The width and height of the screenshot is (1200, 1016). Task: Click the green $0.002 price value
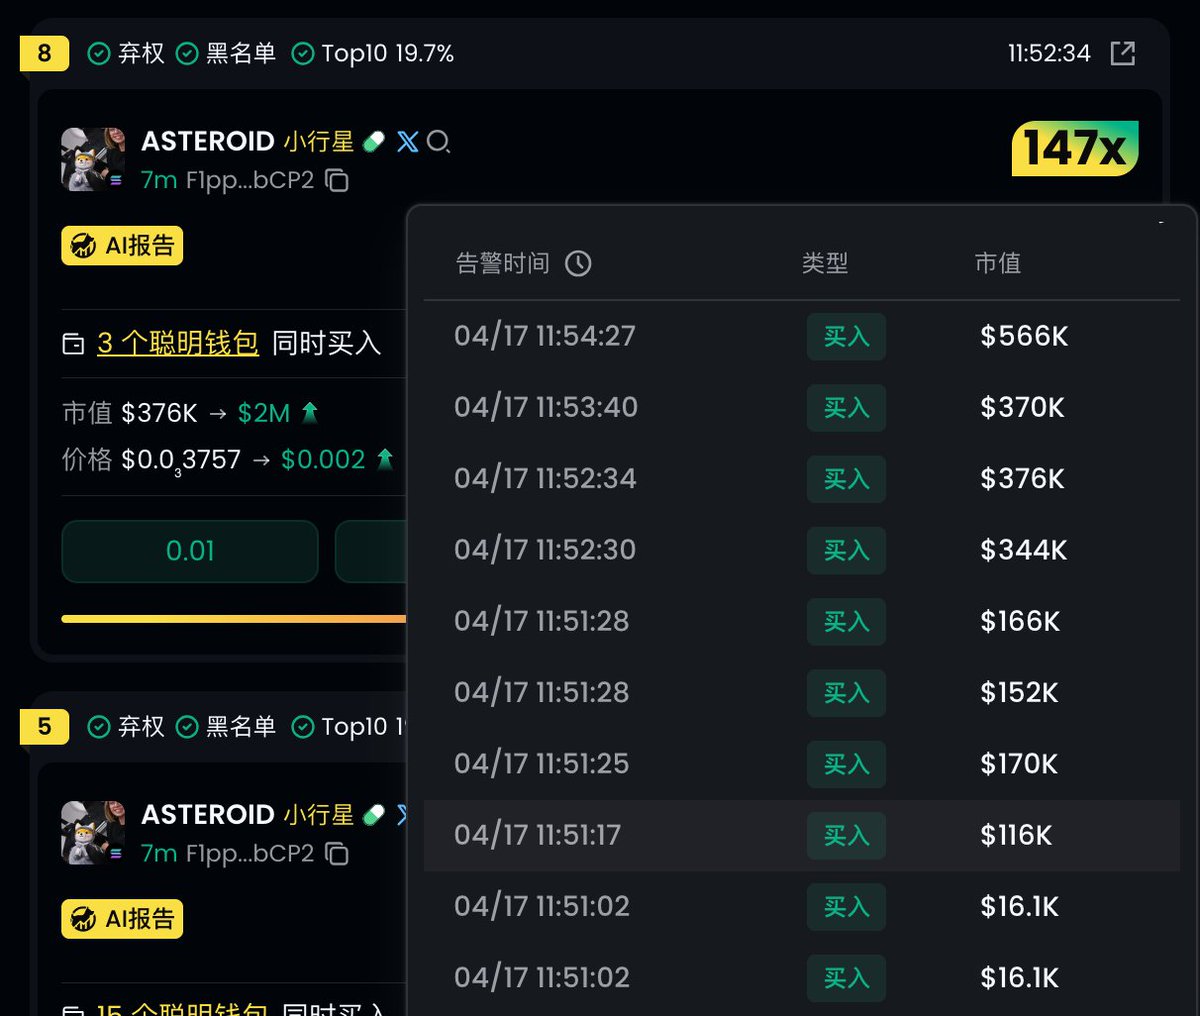click(323, 459)
